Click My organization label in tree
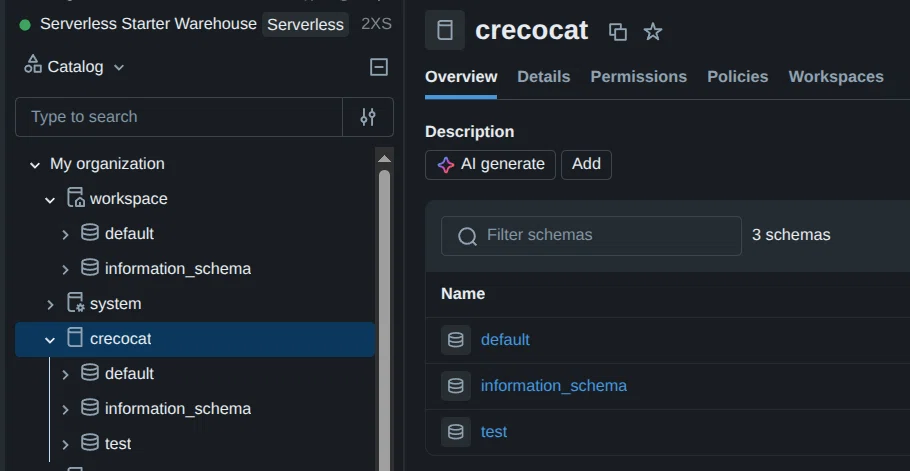Screen dimensions: 910x471 pyautogui.click(x=107, y=164)
